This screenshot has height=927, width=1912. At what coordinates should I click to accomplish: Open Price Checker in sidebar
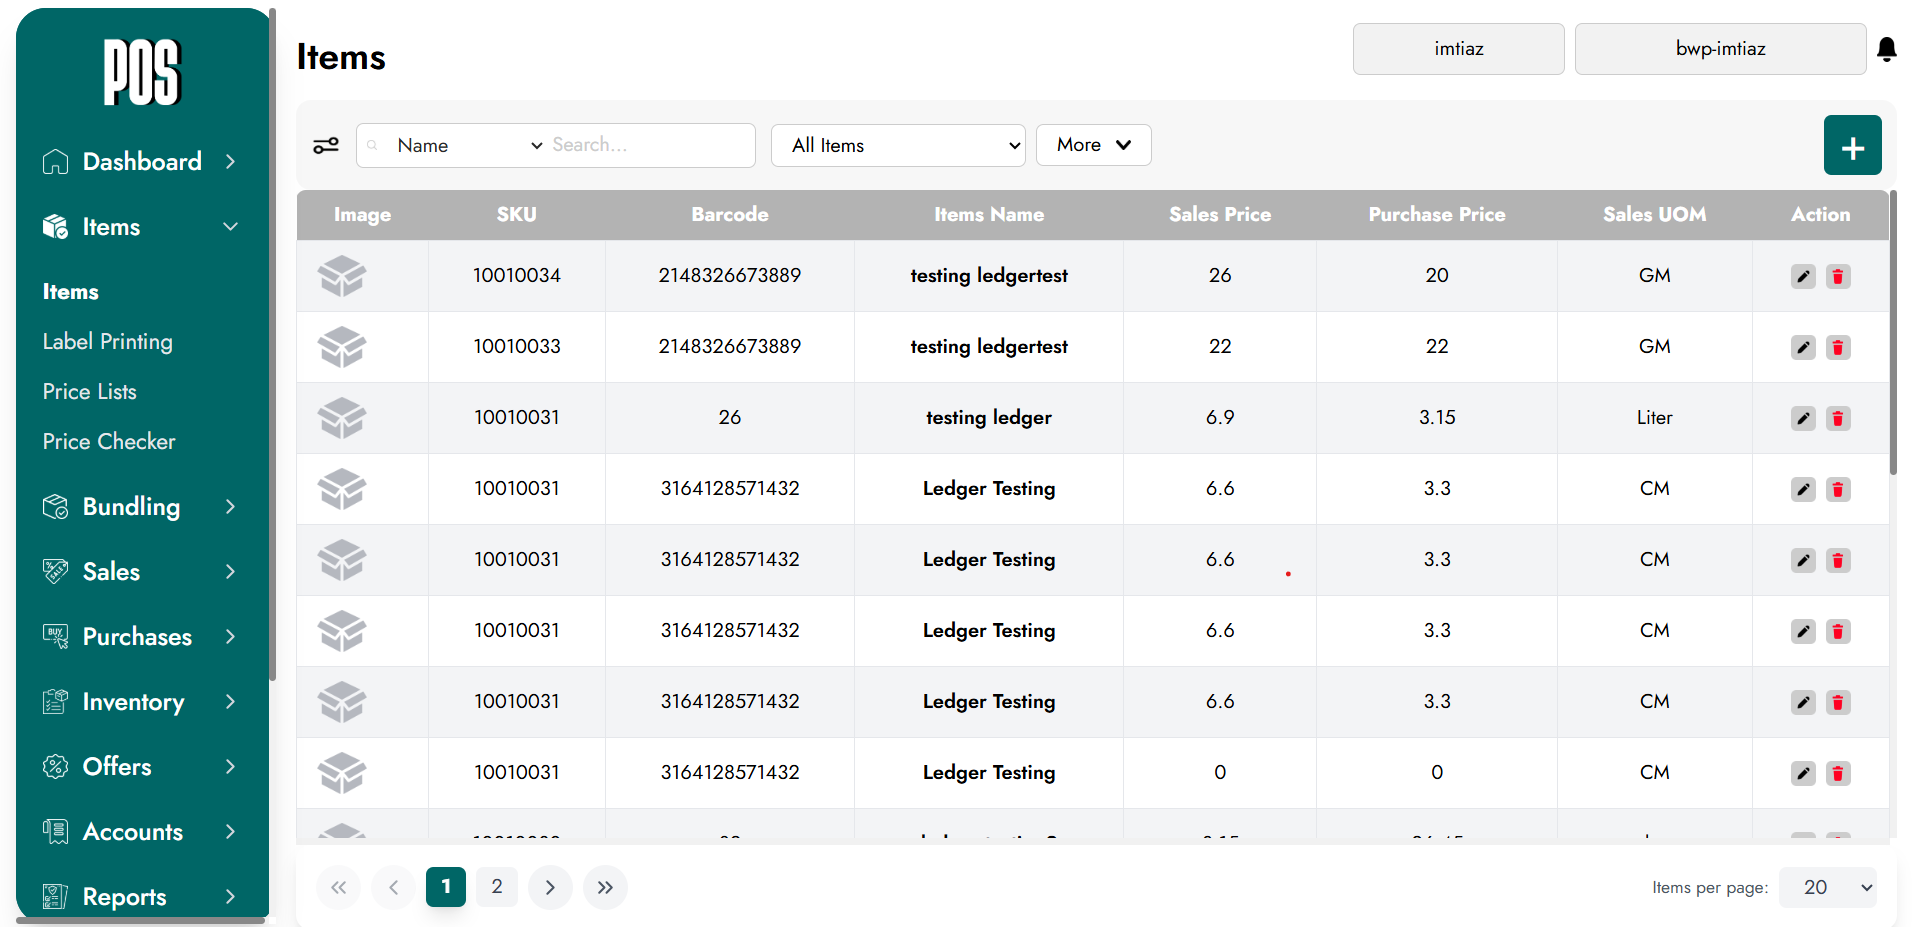click(x=109, y=442)
